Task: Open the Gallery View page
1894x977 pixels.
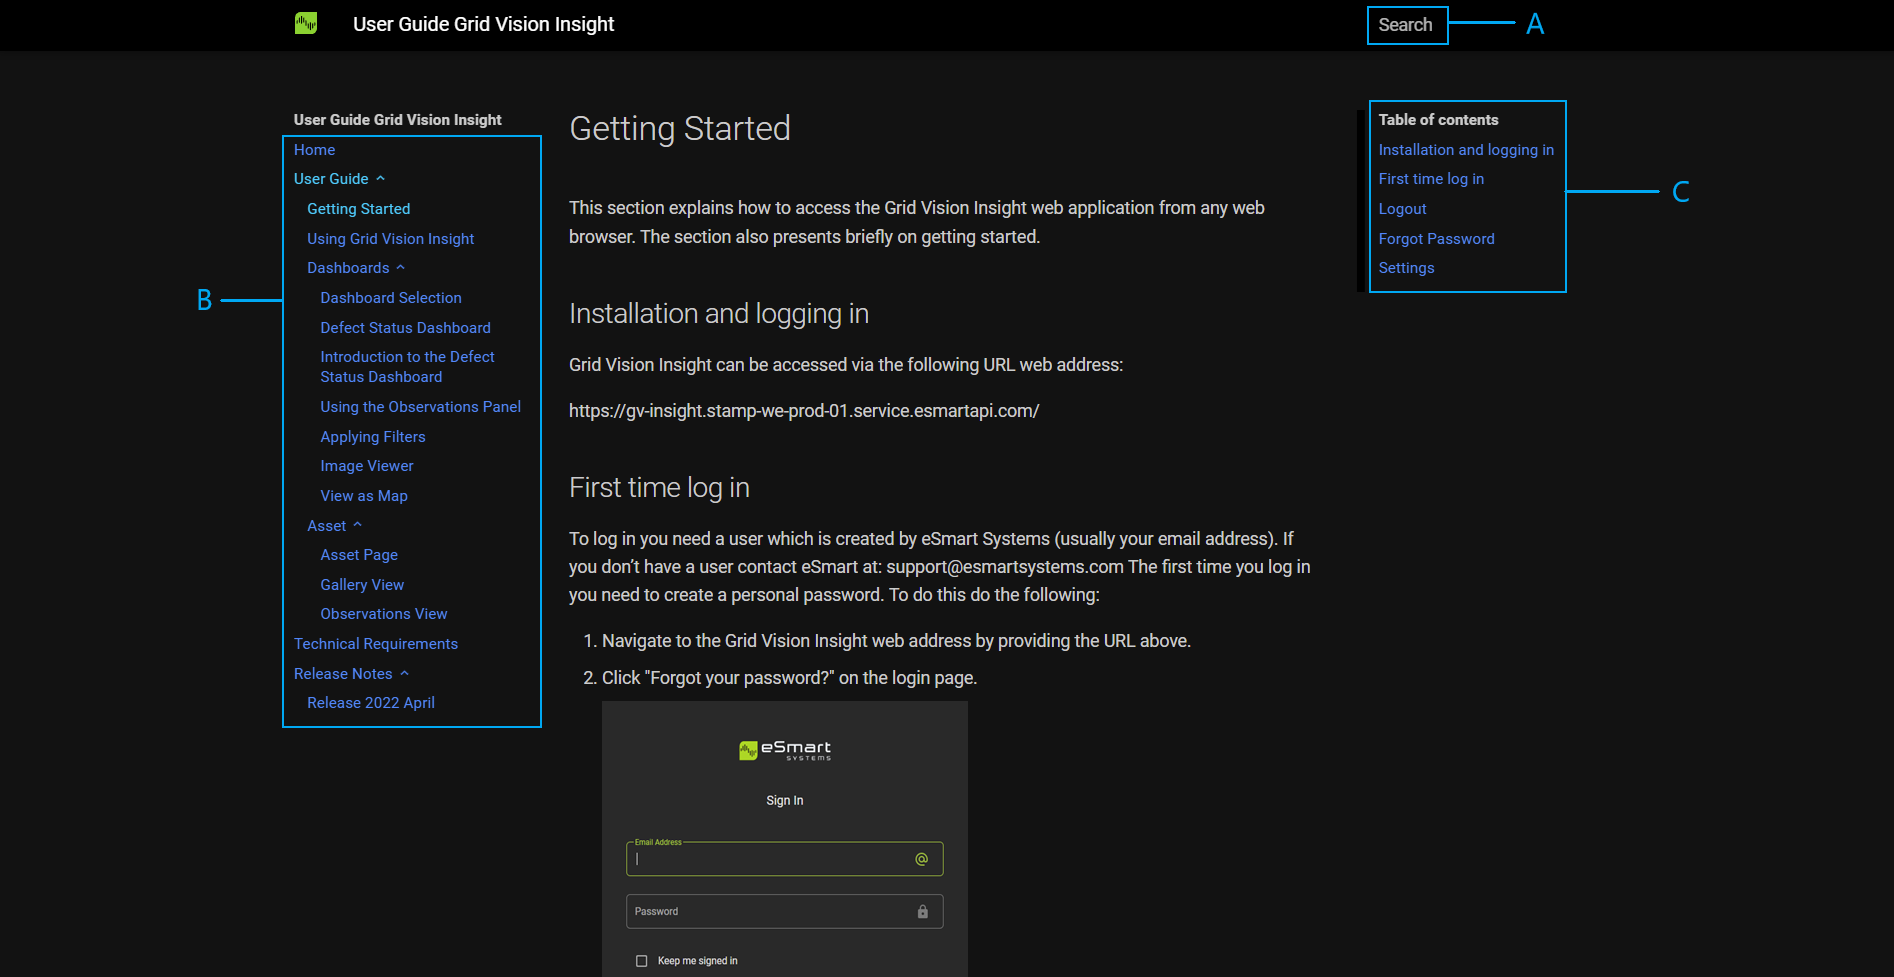Action: tap(362, 585)
